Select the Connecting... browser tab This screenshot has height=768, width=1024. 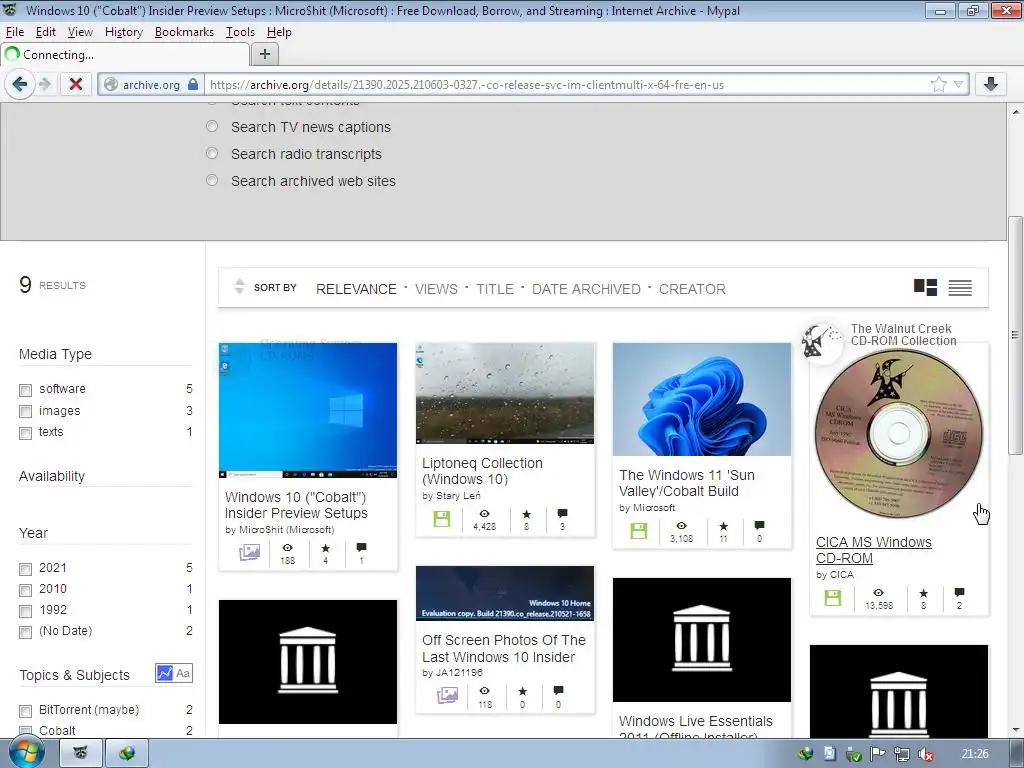(x=124, y=55)
